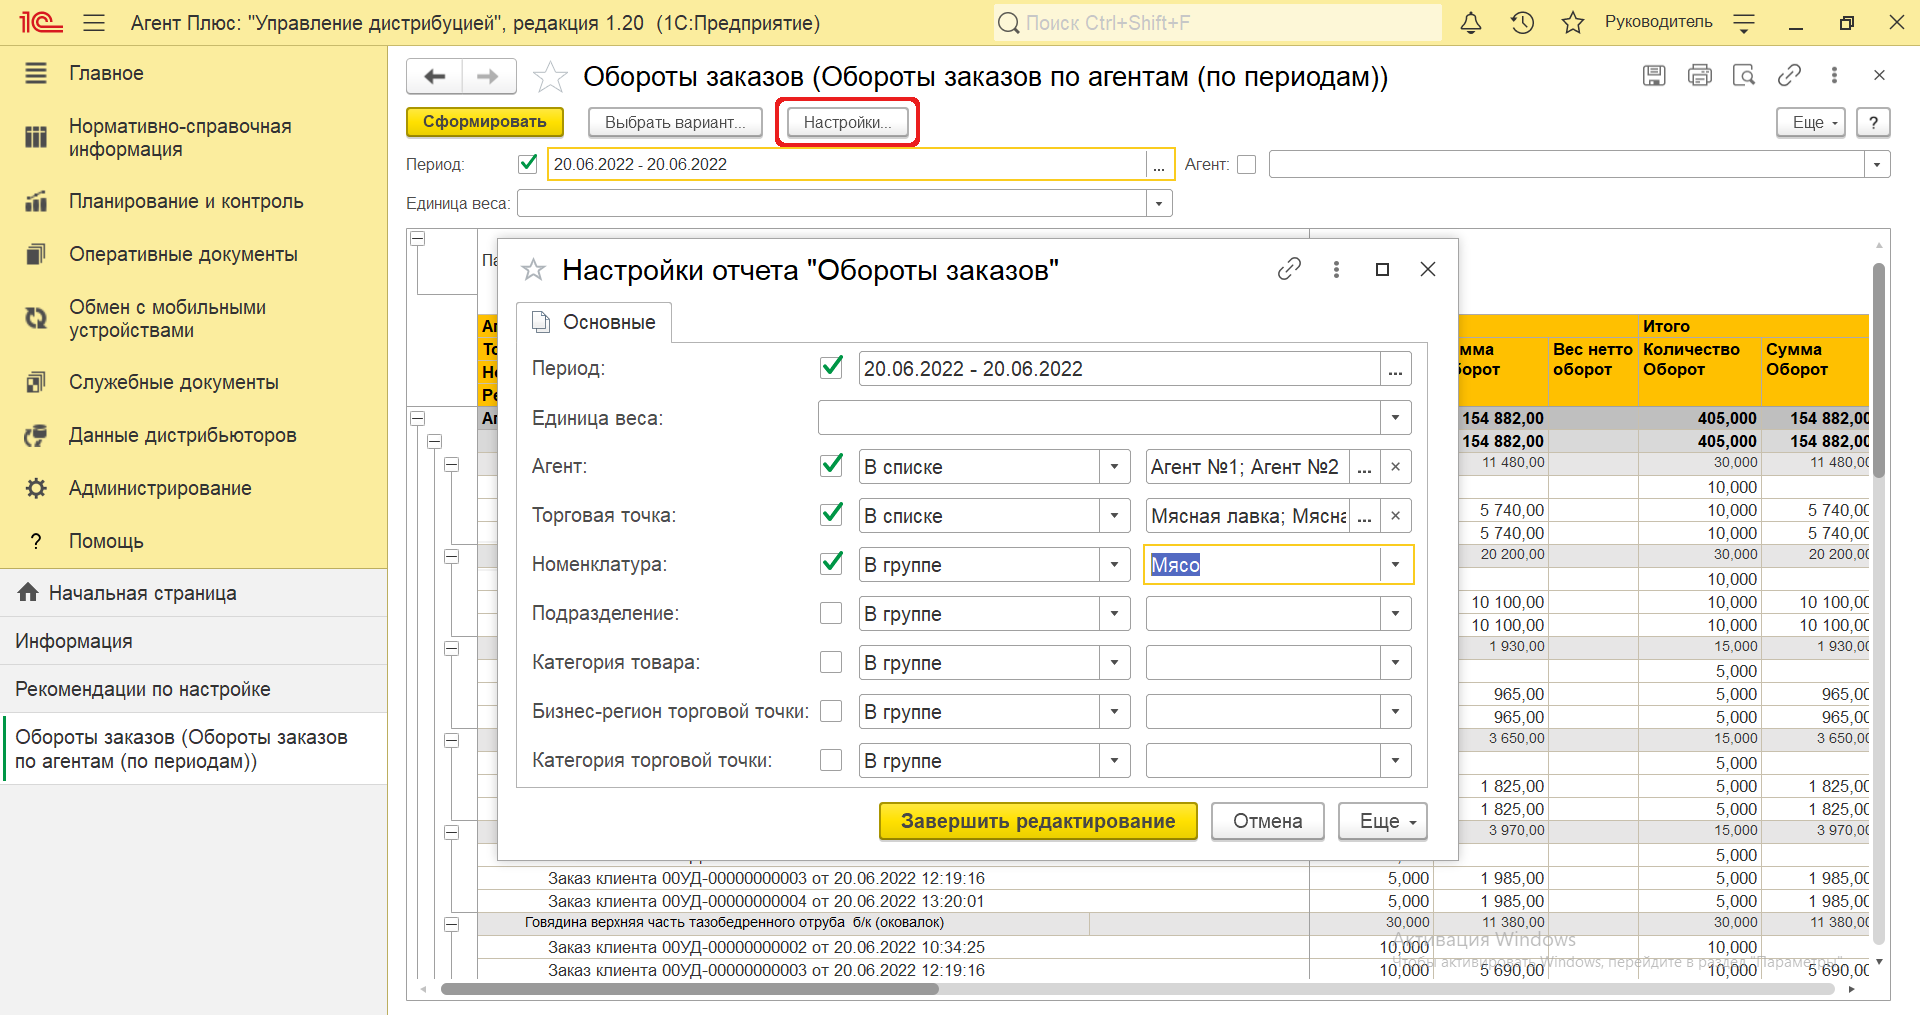Switch to the Информация open page

(x=193, y=641)
